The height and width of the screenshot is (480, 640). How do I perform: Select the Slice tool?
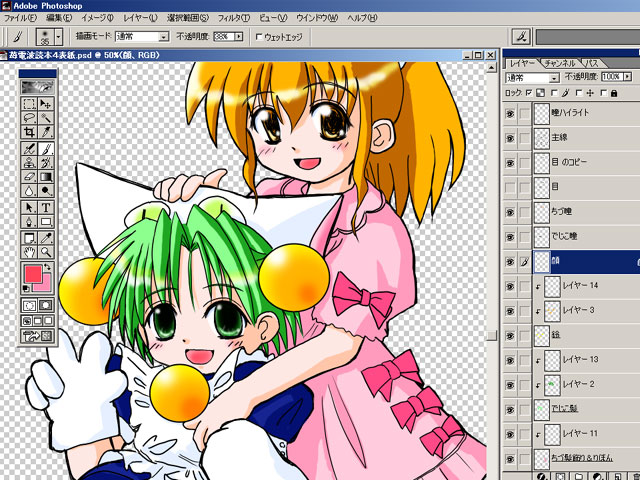coord(46,132)
